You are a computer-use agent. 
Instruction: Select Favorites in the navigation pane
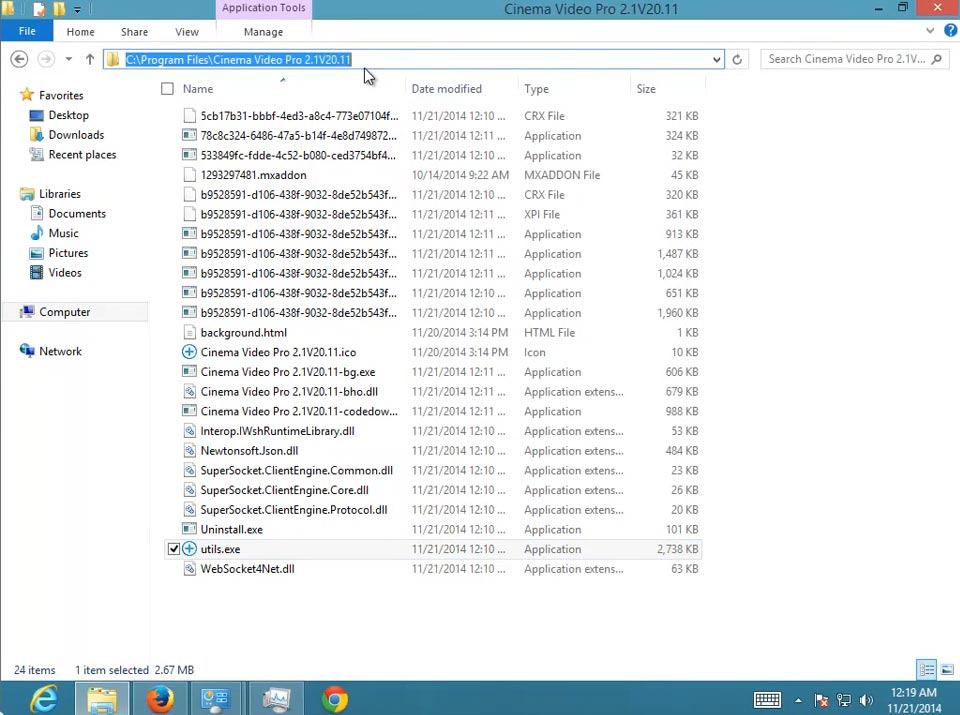pyautogui.click(x=61, y=95)
